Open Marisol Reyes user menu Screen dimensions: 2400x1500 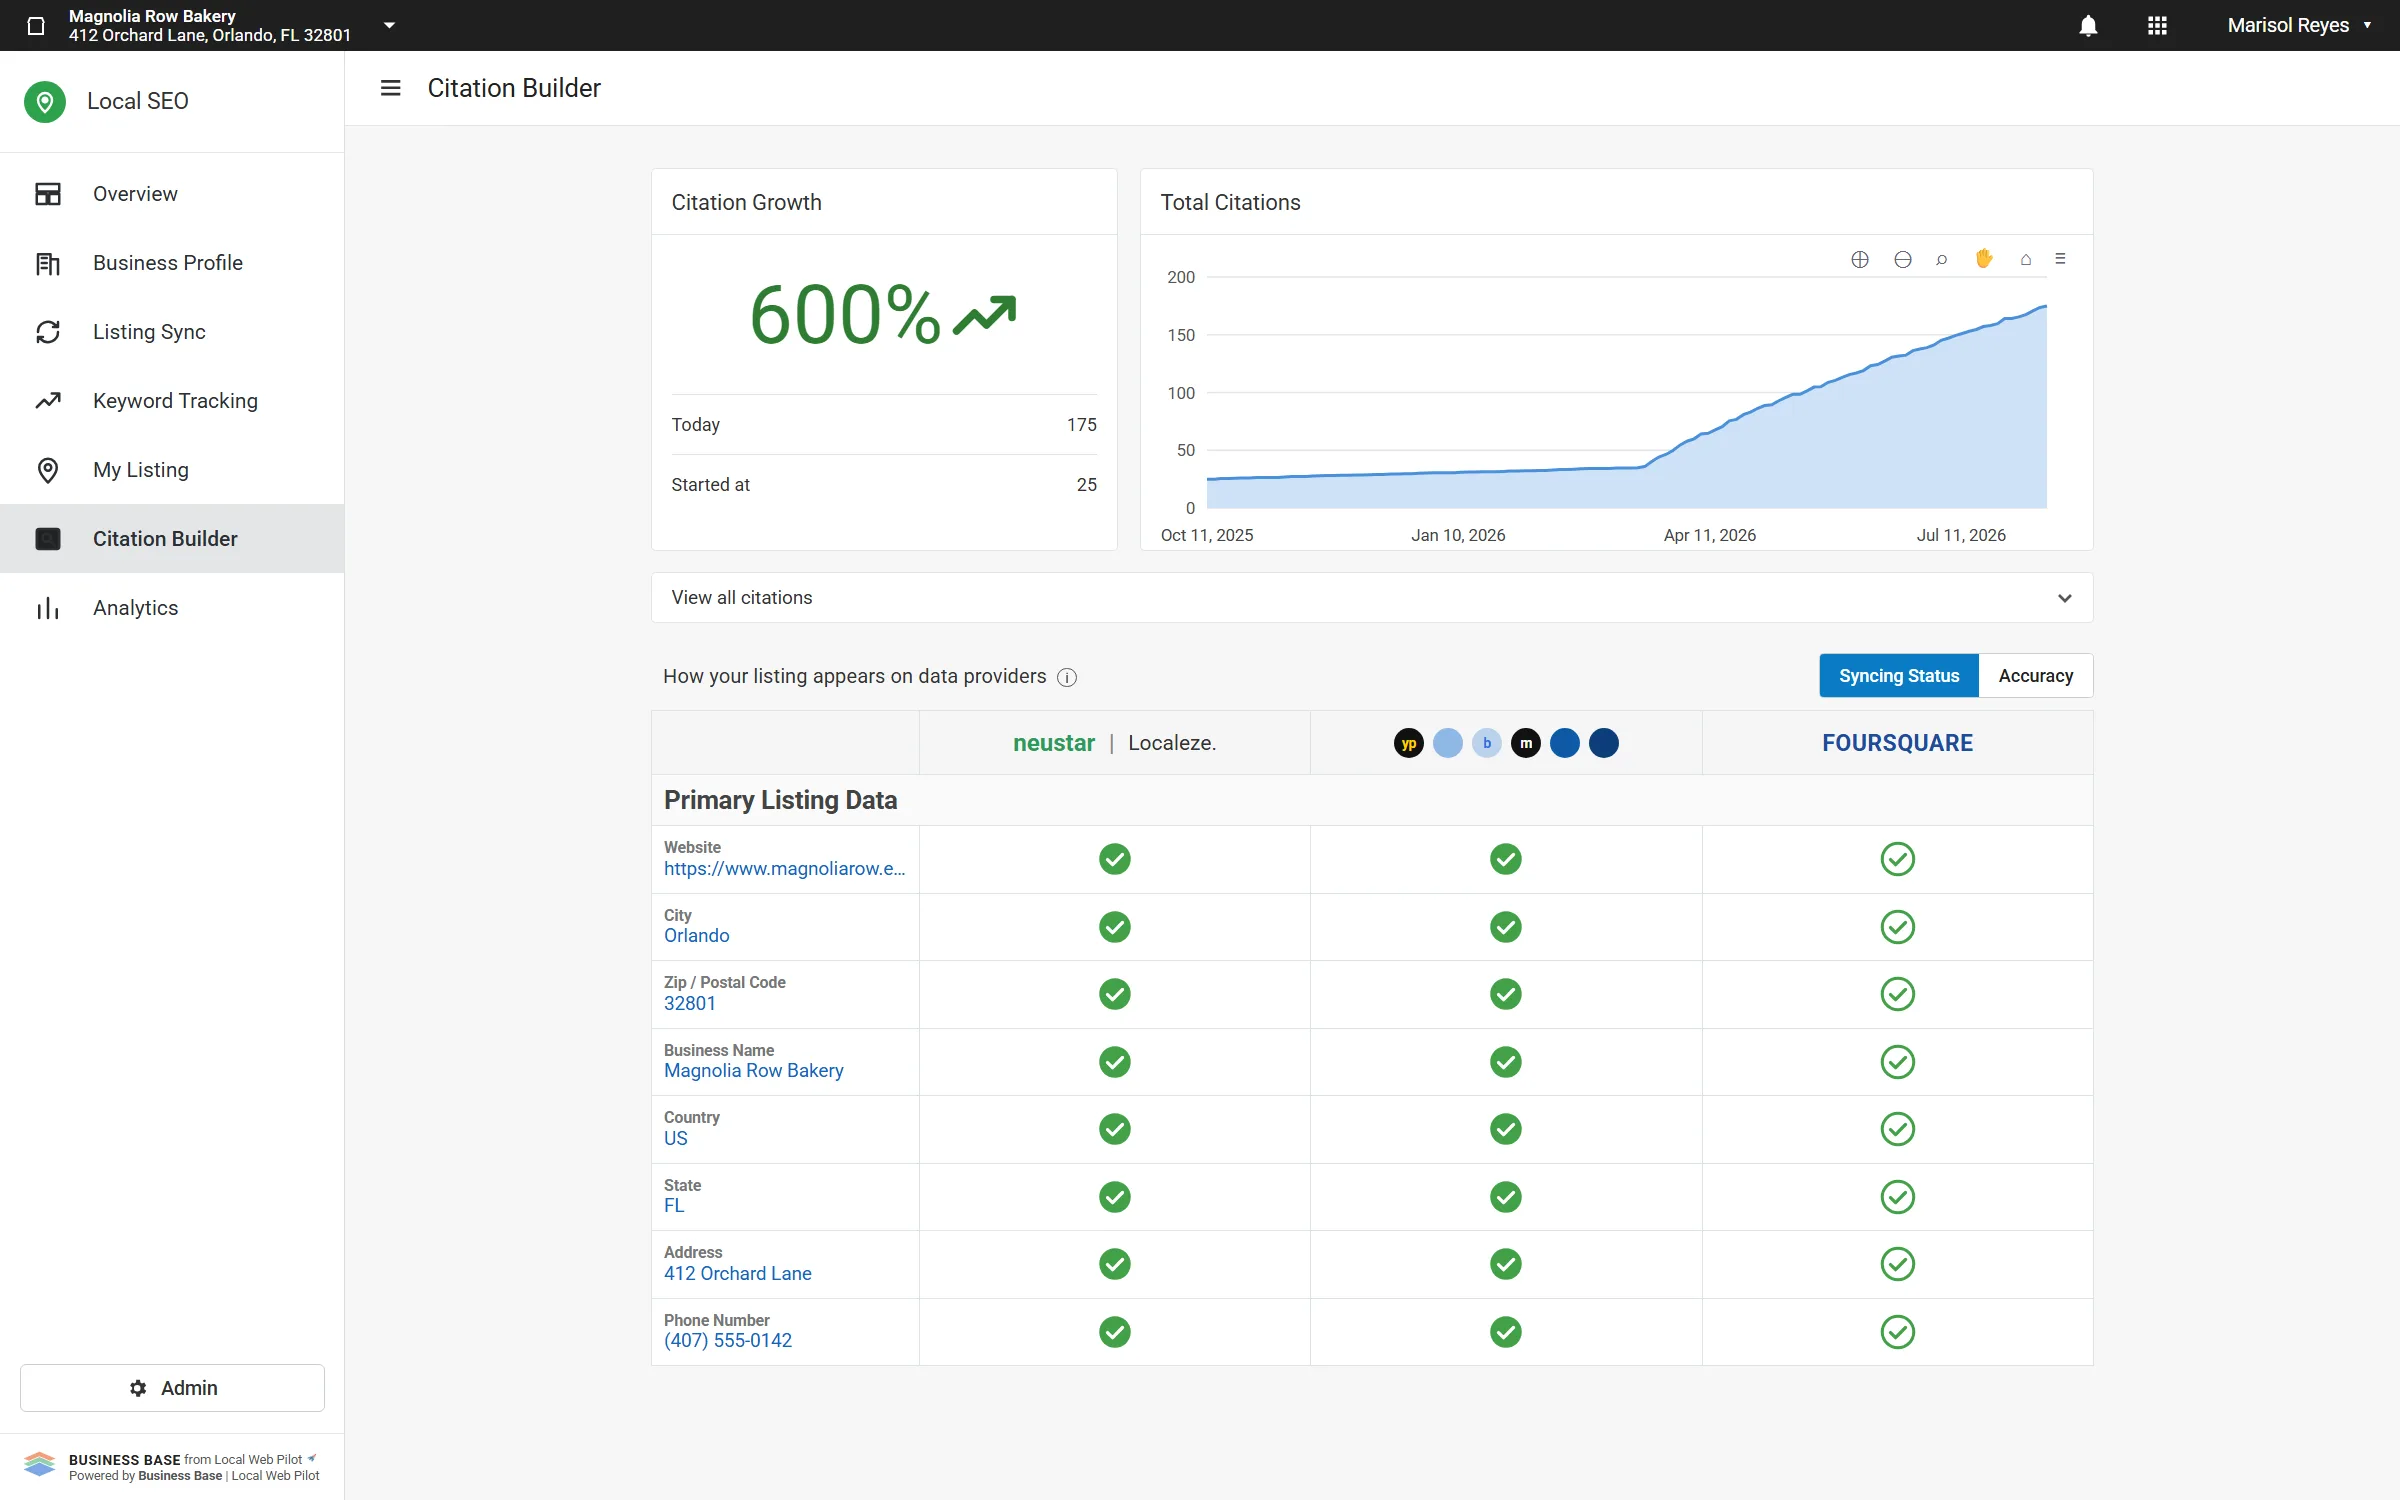[2299, 26]
